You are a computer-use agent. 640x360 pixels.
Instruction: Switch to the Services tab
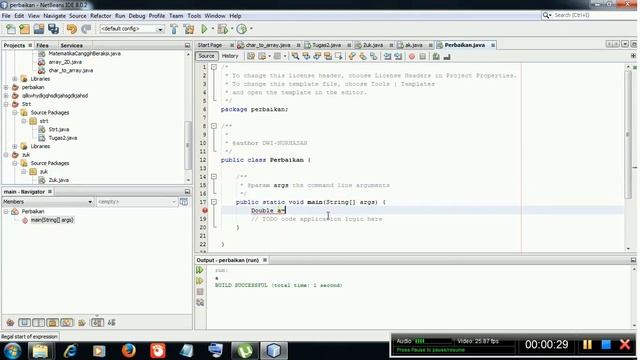click(x=71, y=45)
